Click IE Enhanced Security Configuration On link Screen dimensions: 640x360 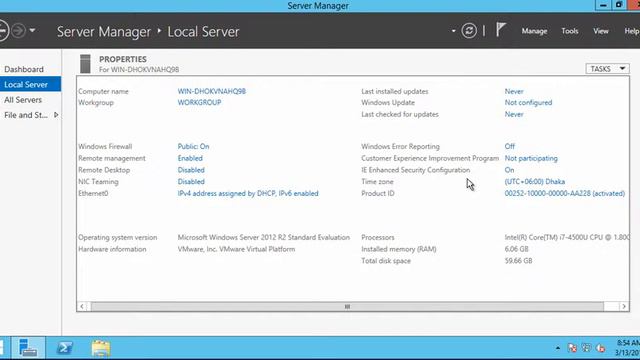pyautogui.click(x=509, y=170)
